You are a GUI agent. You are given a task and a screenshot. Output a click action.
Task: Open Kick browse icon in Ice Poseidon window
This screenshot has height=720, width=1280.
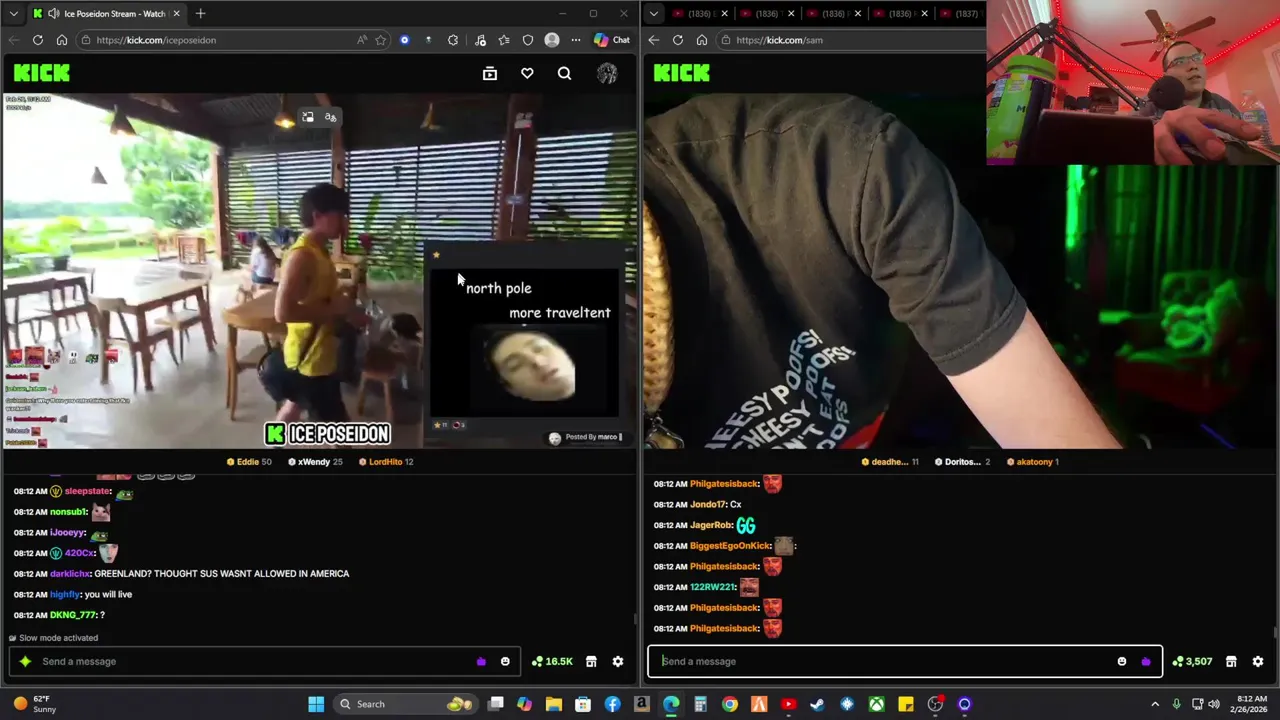(490, 73)
